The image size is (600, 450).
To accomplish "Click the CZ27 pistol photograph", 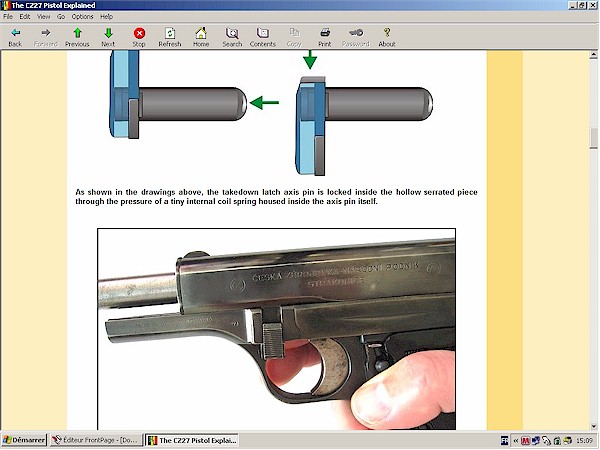I will 276,329.
